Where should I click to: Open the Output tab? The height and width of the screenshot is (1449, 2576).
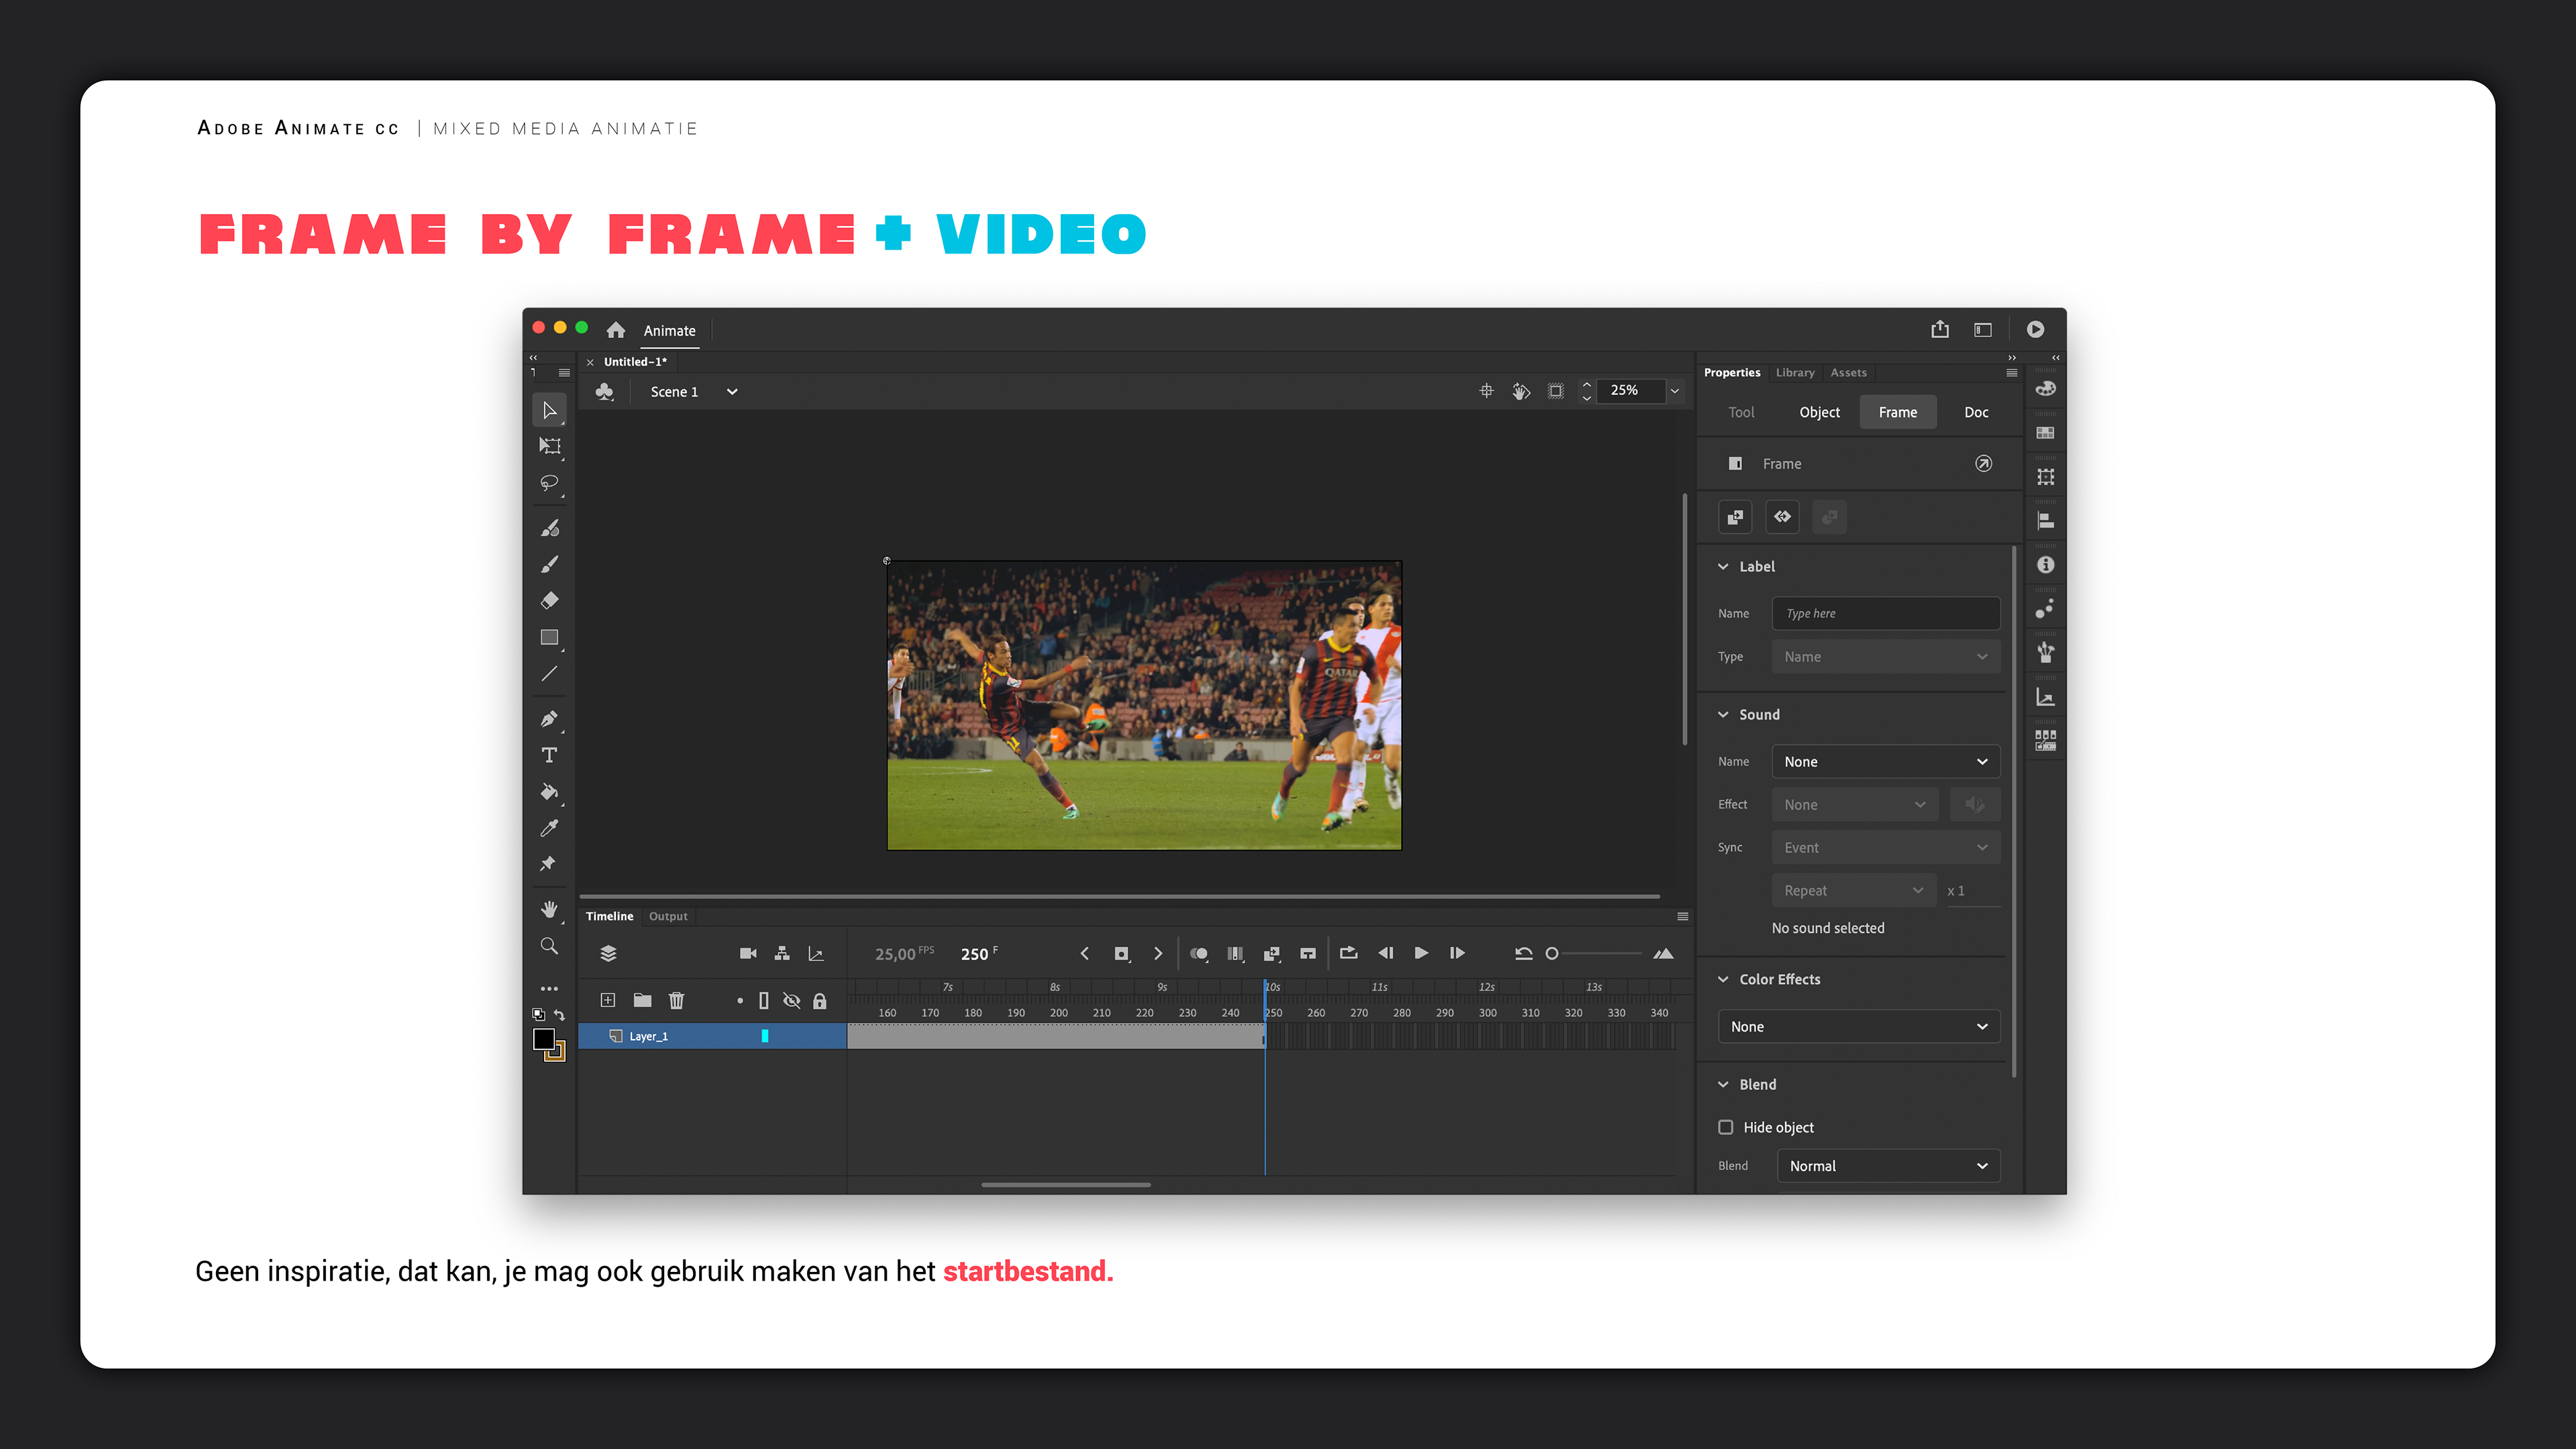(668, 916)
